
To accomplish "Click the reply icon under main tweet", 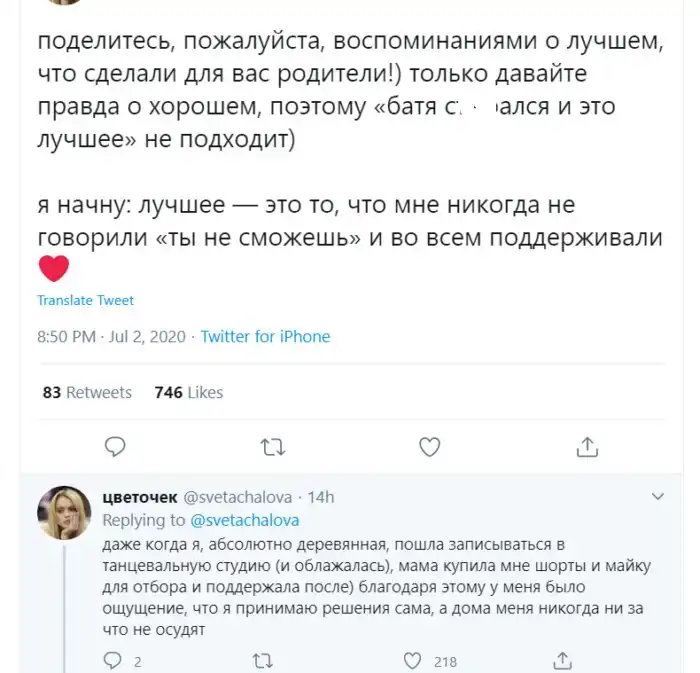I will coord(115,445).
